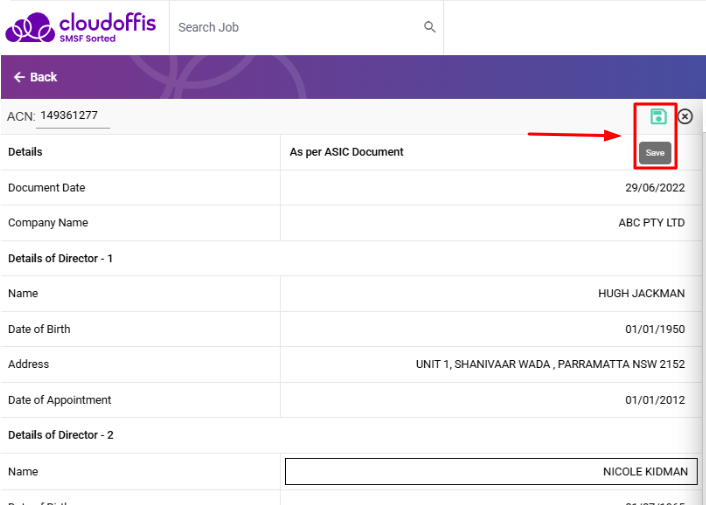This screenshot has width=706, height=505.
Task: Click the green Save disk icon
Action: (x=658, y=117)
